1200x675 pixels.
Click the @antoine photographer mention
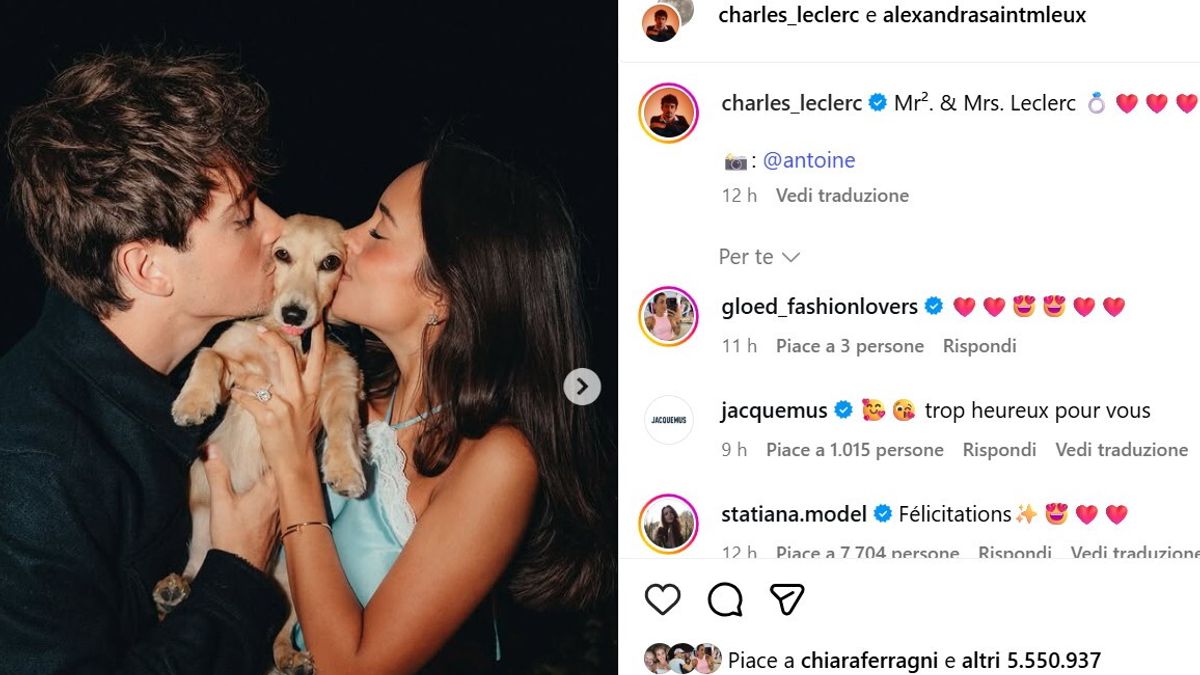coord(809,160)
